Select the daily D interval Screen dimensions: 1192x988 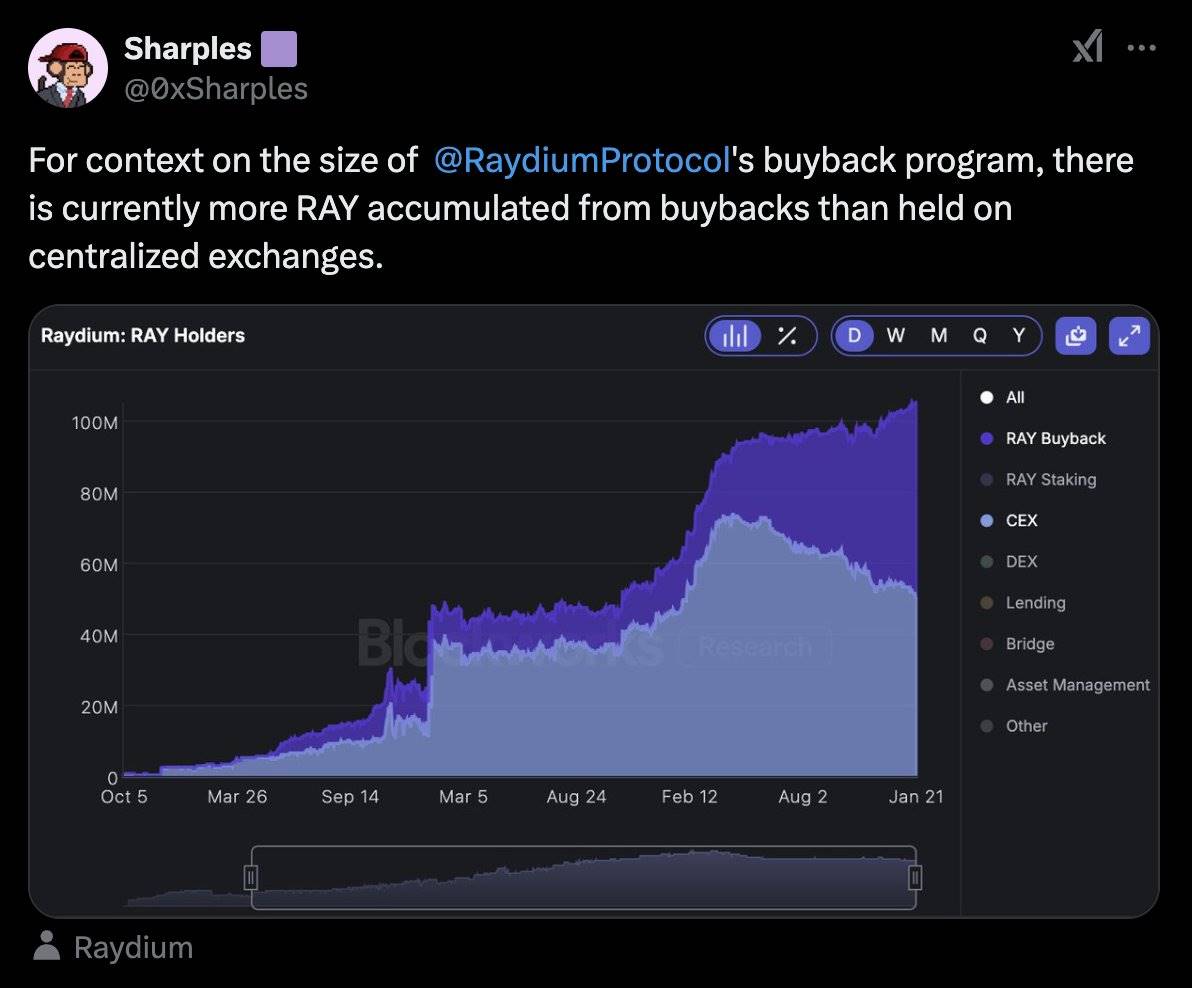click(854, 336)
